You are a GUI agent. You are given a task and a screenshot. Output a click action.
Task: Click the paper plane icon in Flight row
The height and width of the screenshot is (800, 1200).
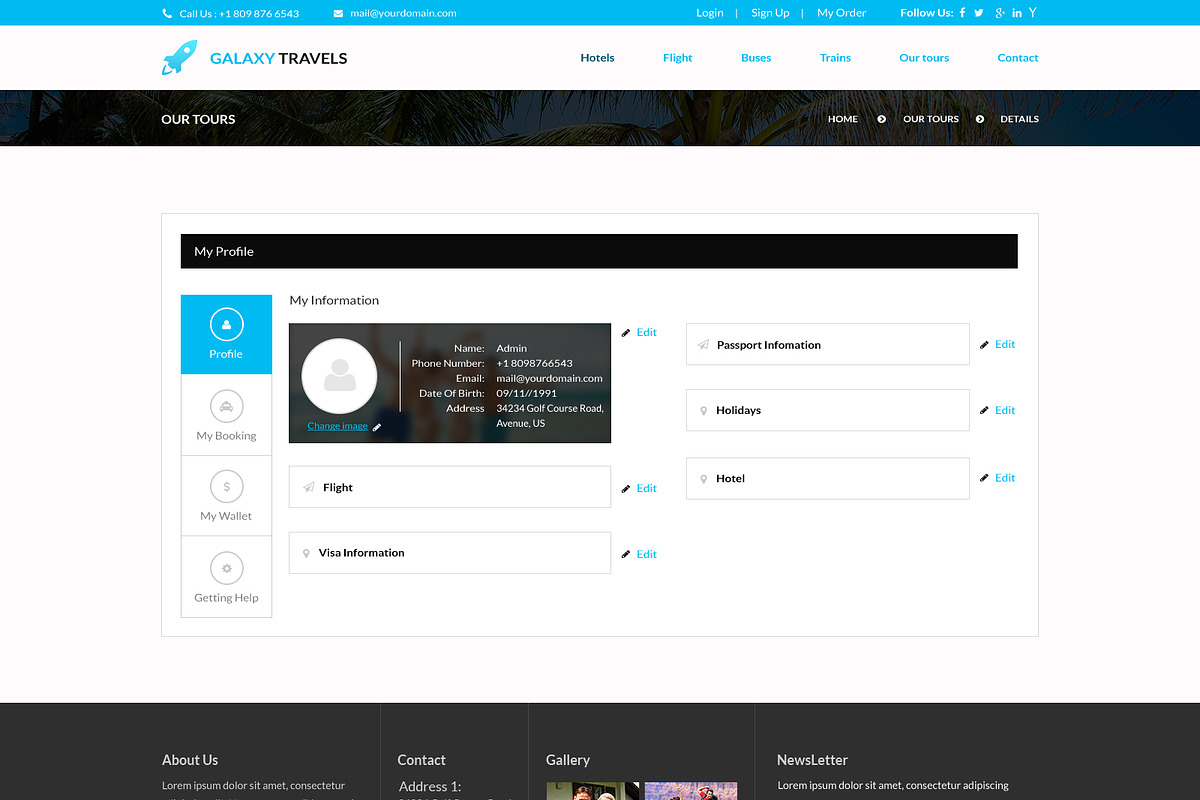point(309,488)
